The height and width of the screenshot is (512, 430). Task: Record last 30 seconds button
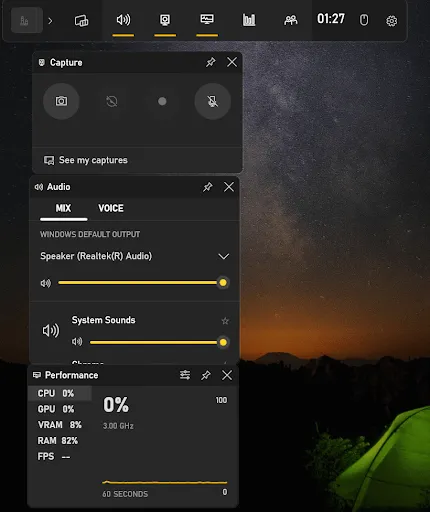click(112, 101)
